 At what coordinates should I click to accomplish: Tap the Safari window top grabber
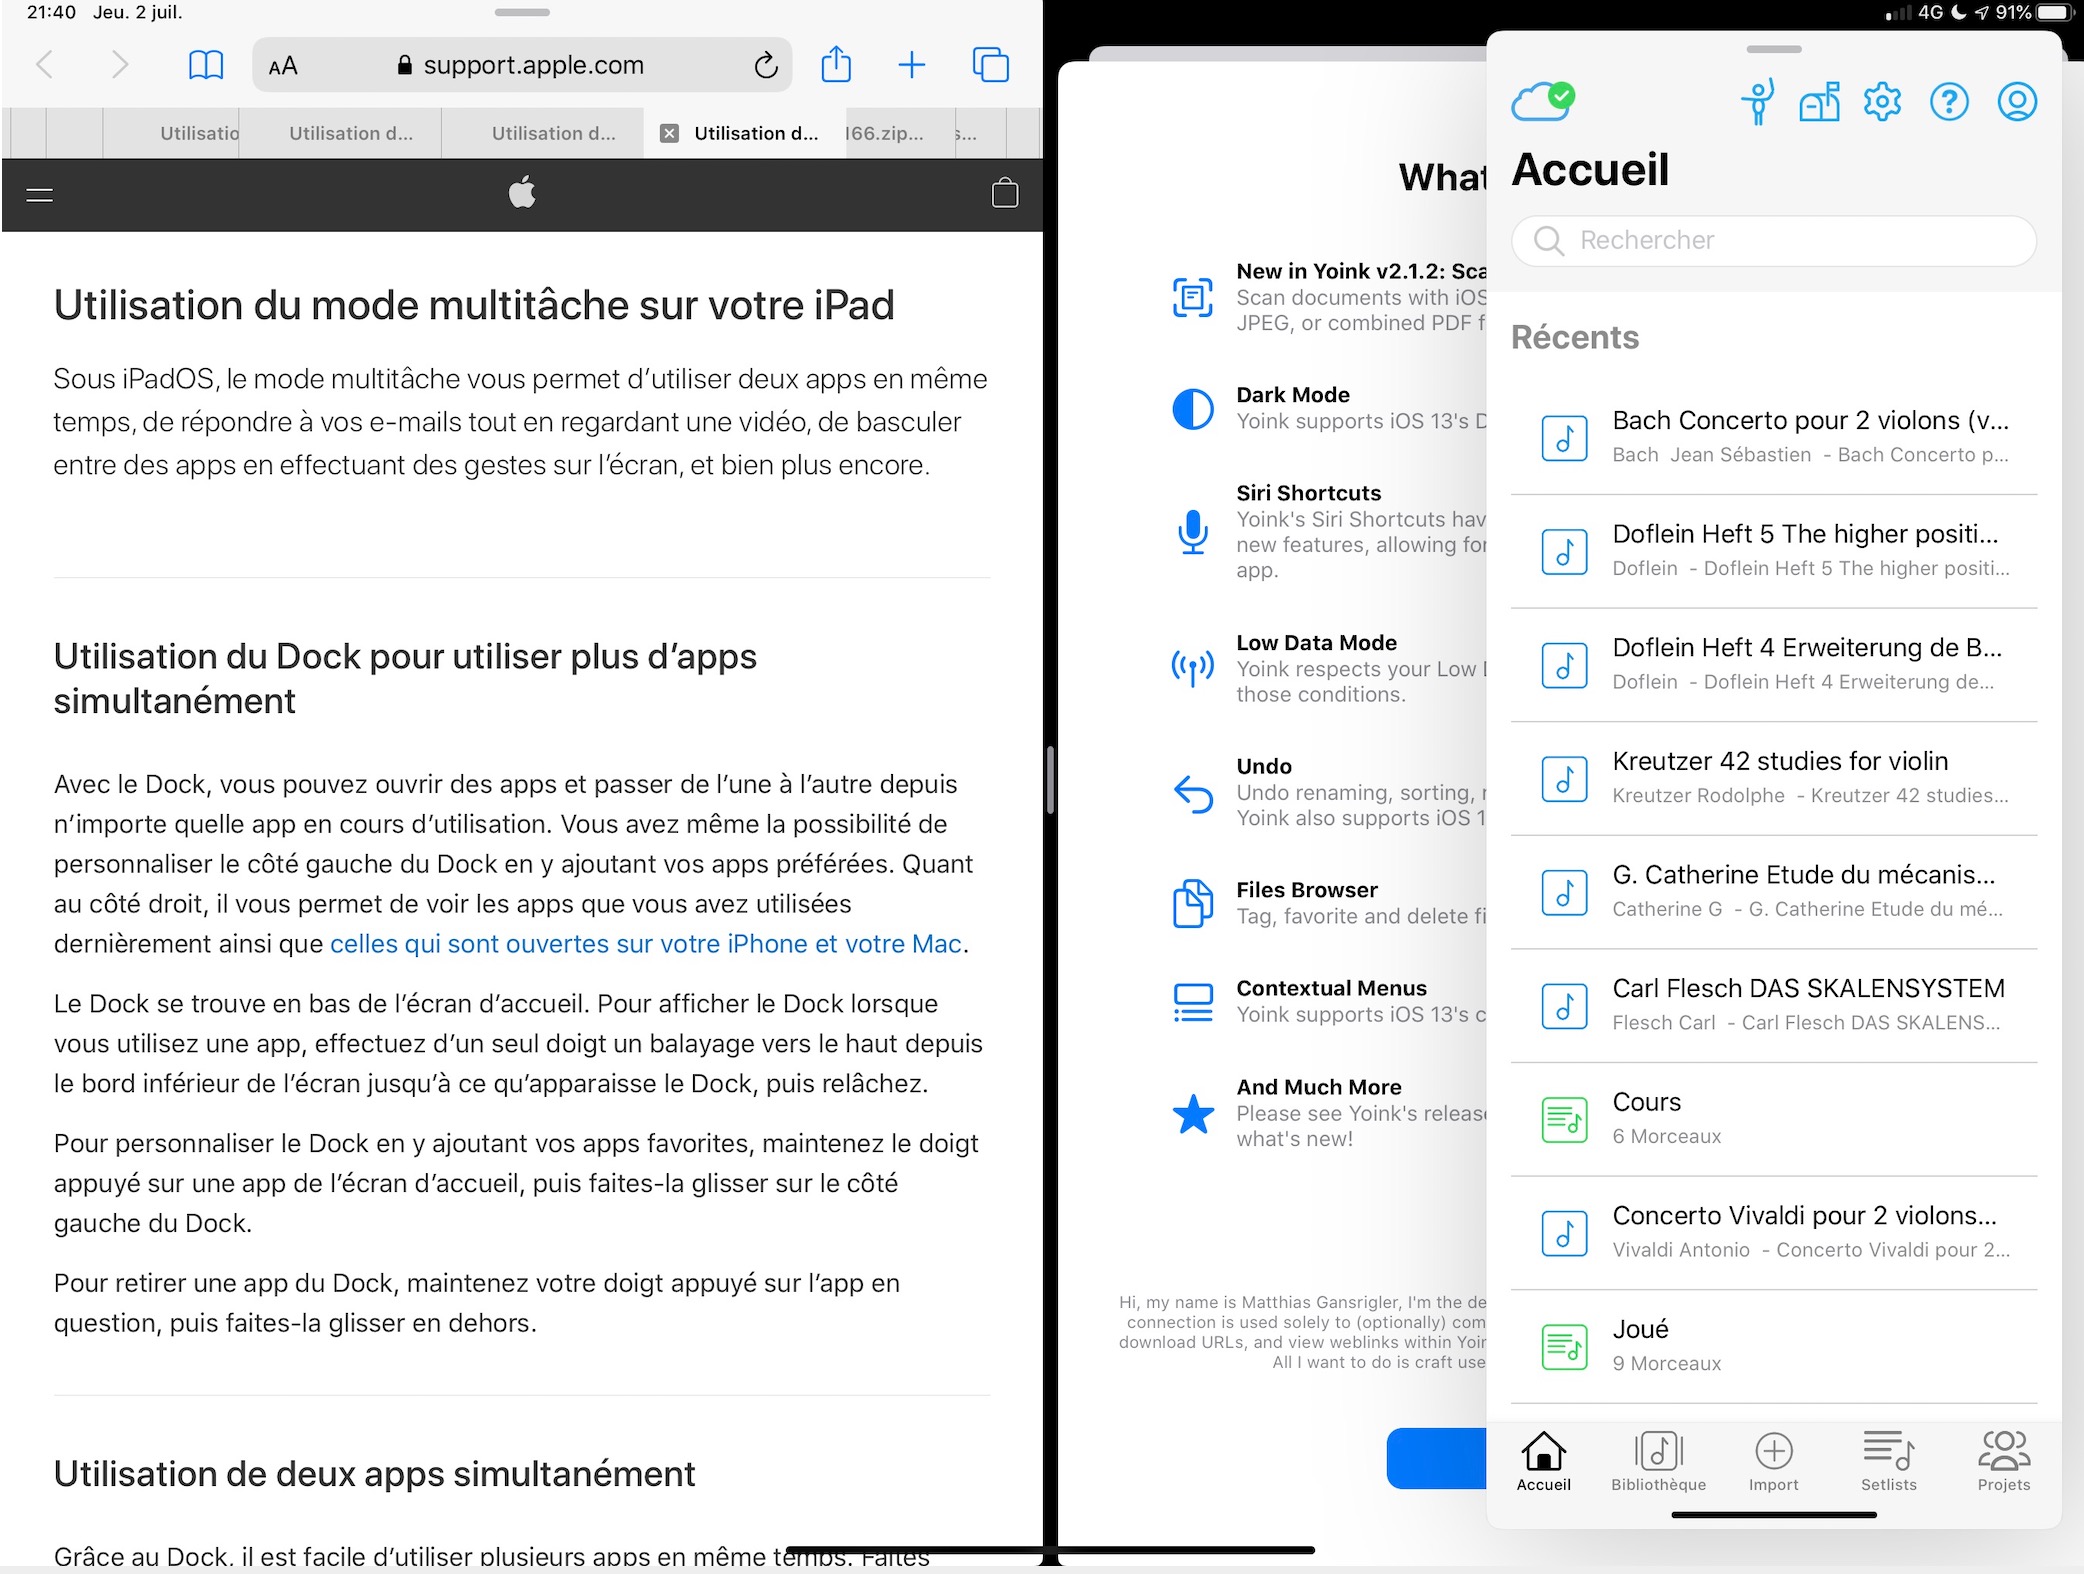click(521, 12)
